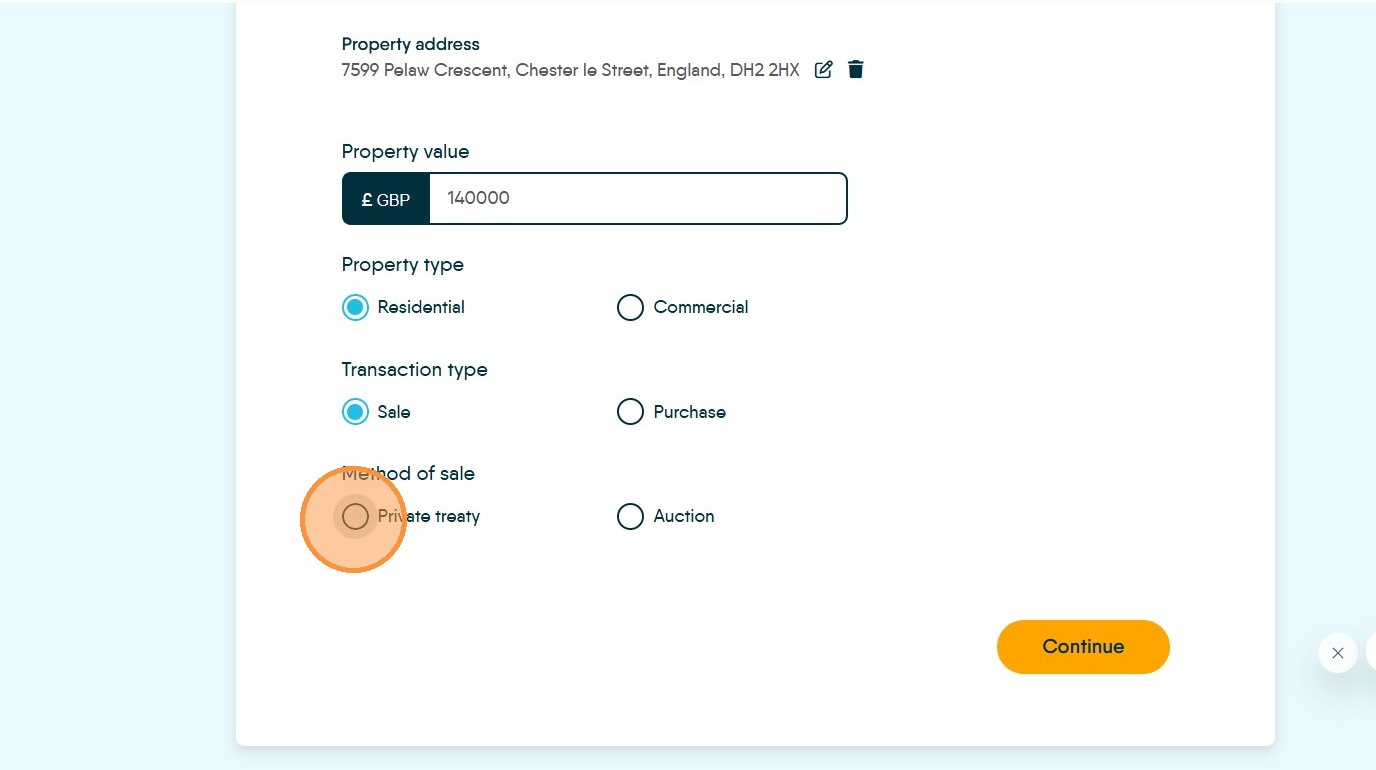The width and height of the screenshot is (1376, 770).
Task: Select the Sale transaction type radio
Action: (x=355, y=412)
